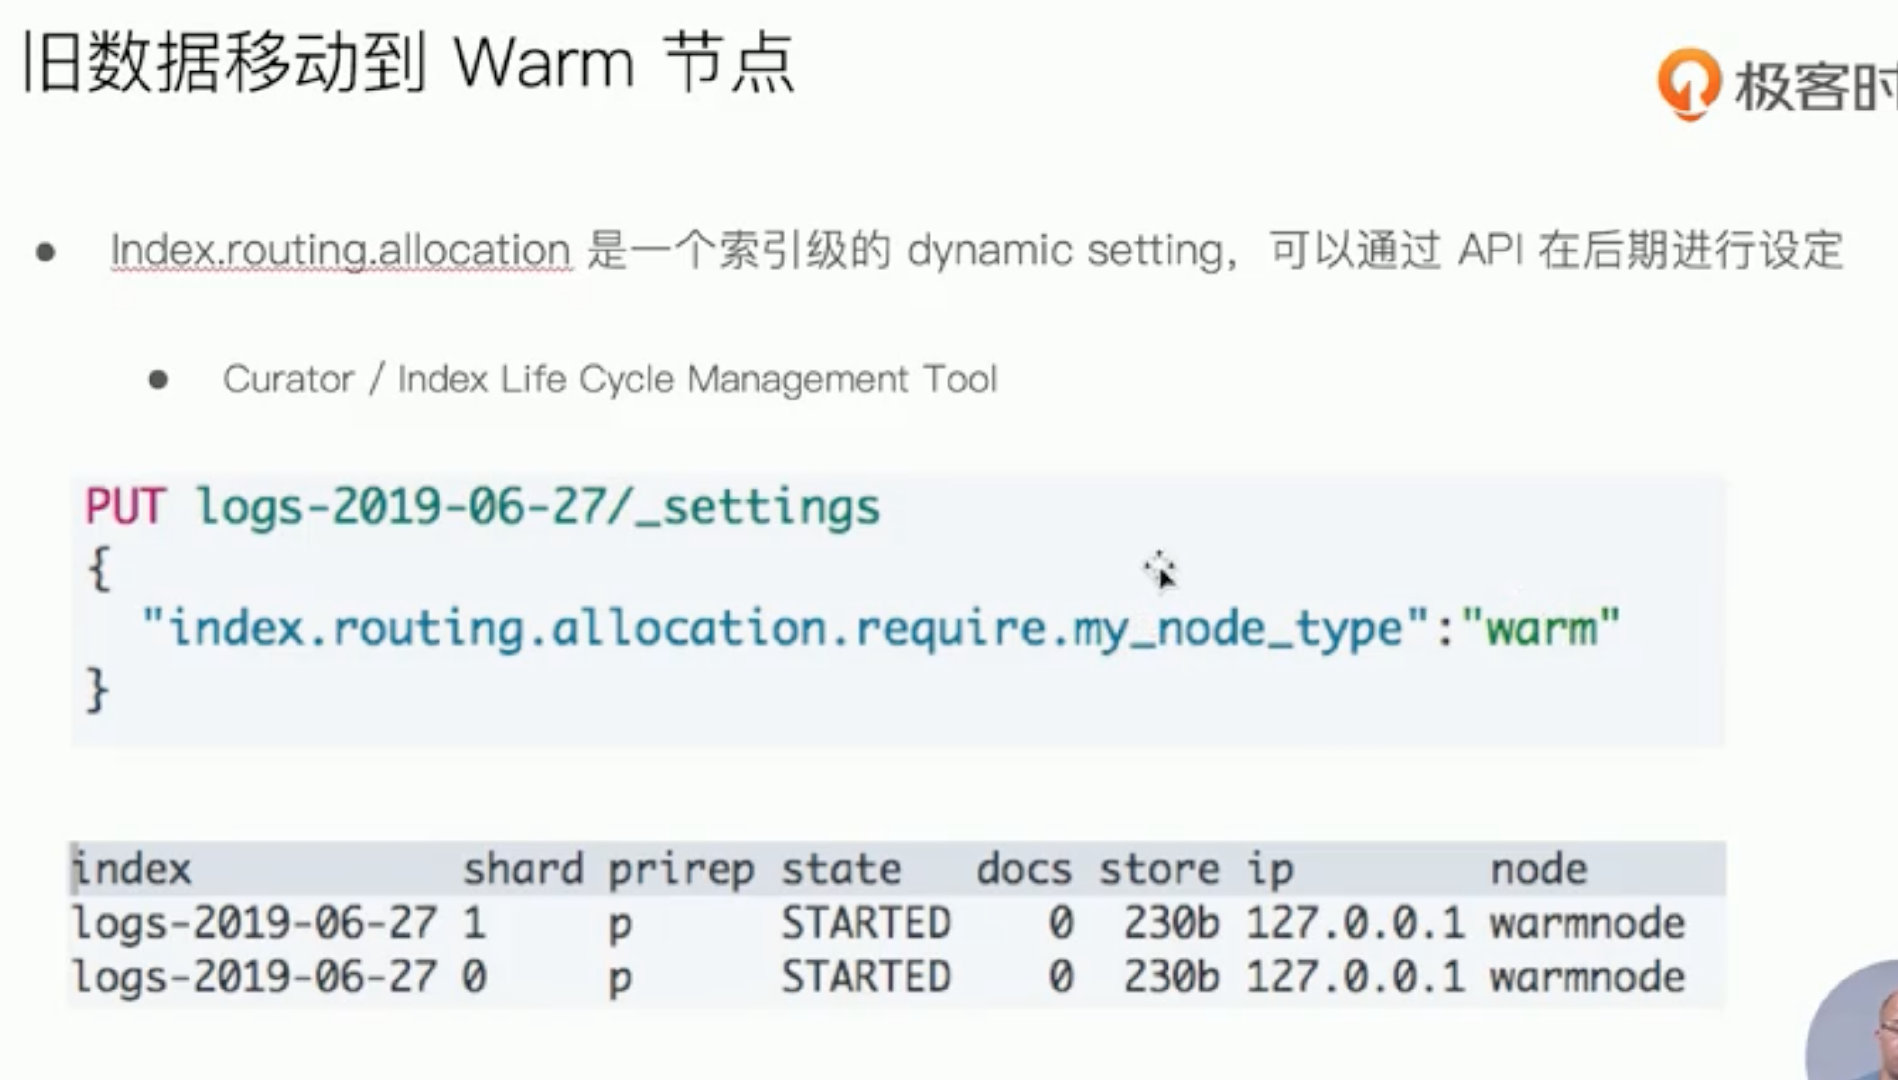Click the slide title containing Warm 节点
The height and width of the screenshot is (1080, 1898).
tap(408, 64)
